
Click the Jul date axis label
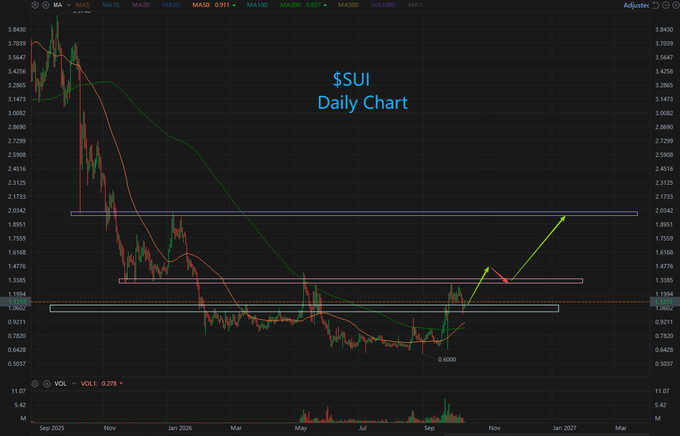pos(362,428)
